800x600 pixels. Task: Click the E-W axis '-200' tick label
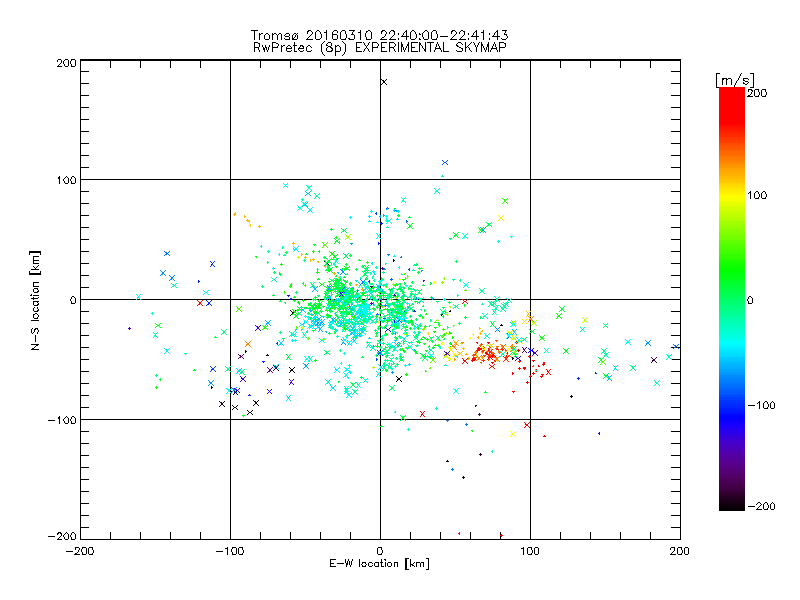81,551
